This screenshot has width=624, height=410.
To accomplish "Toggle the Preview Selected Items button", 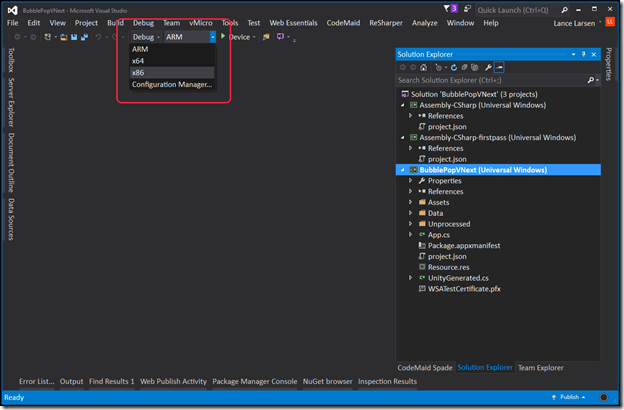I will tap(499, 68).
